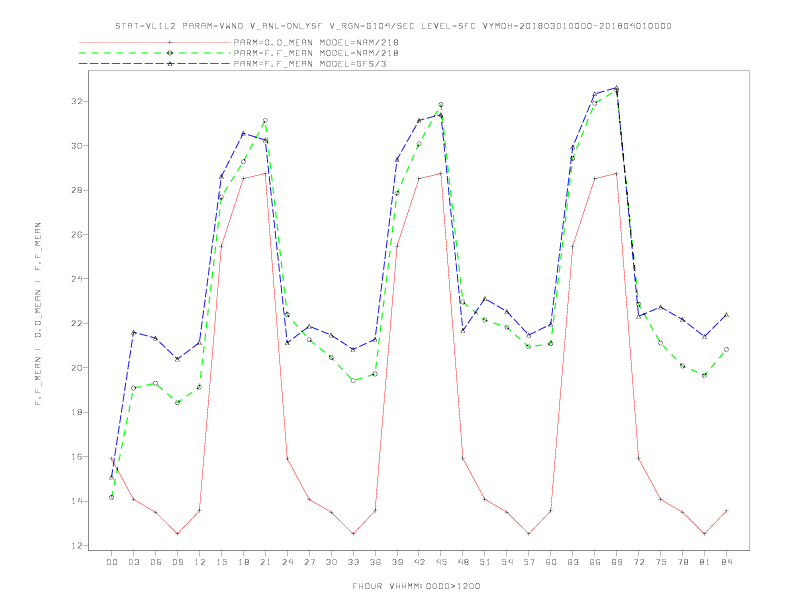Click x-axis forecast hour 27

310,562
